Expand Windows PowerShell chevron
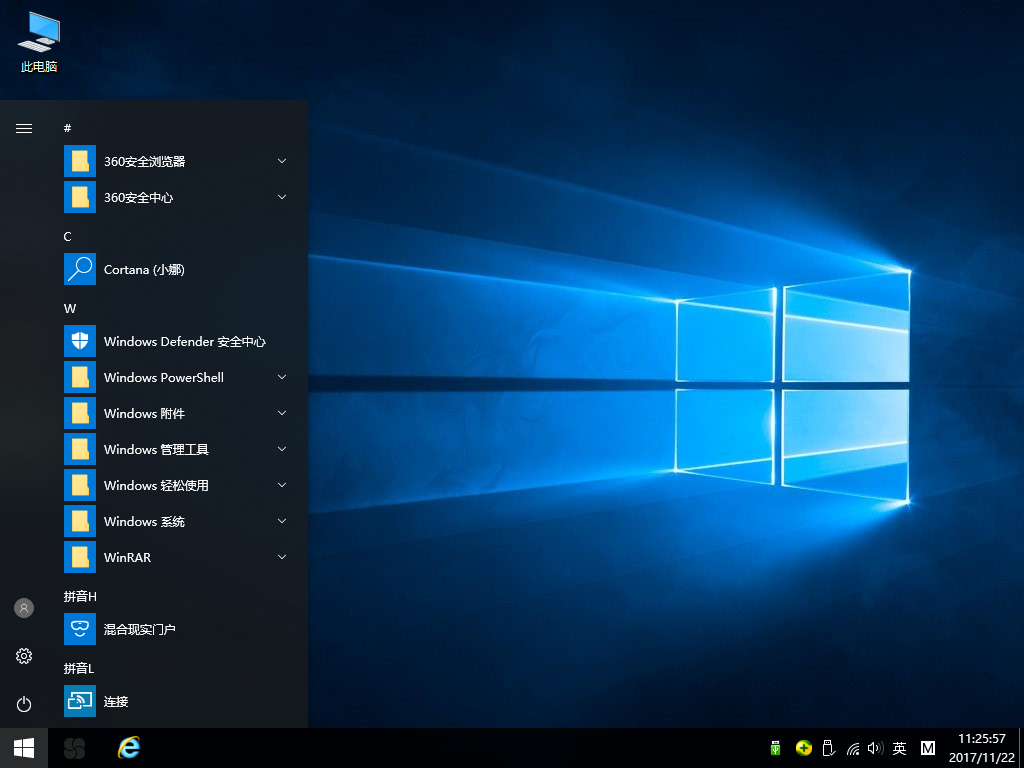 click(282, 377)
